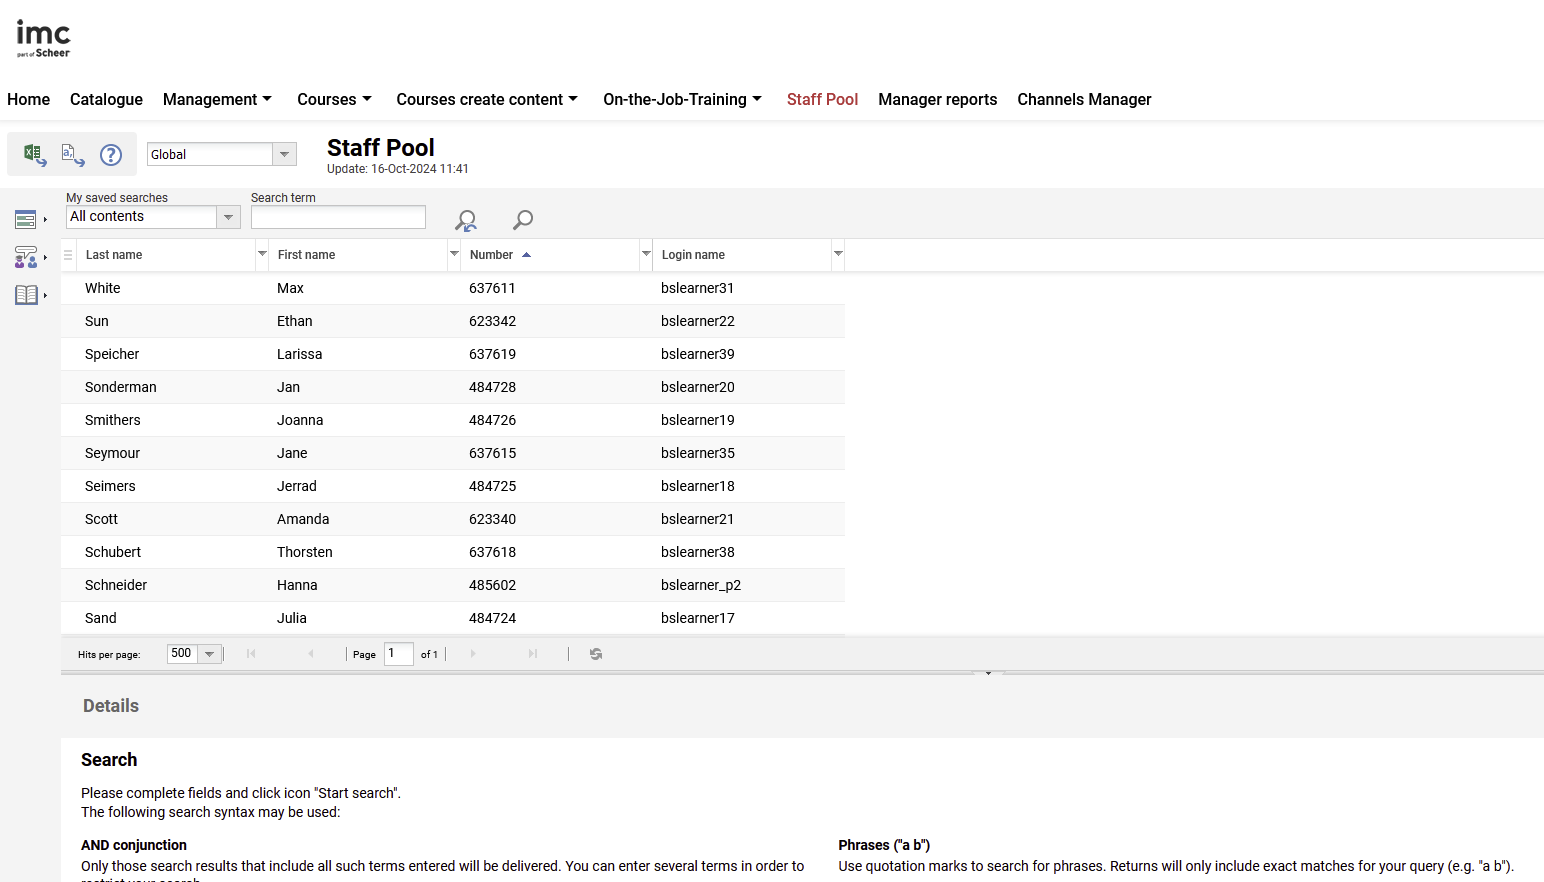Click the reset search magnifier icon
Image resolution: width=1544 pixels, height=882 pixels.
(466, 220)
